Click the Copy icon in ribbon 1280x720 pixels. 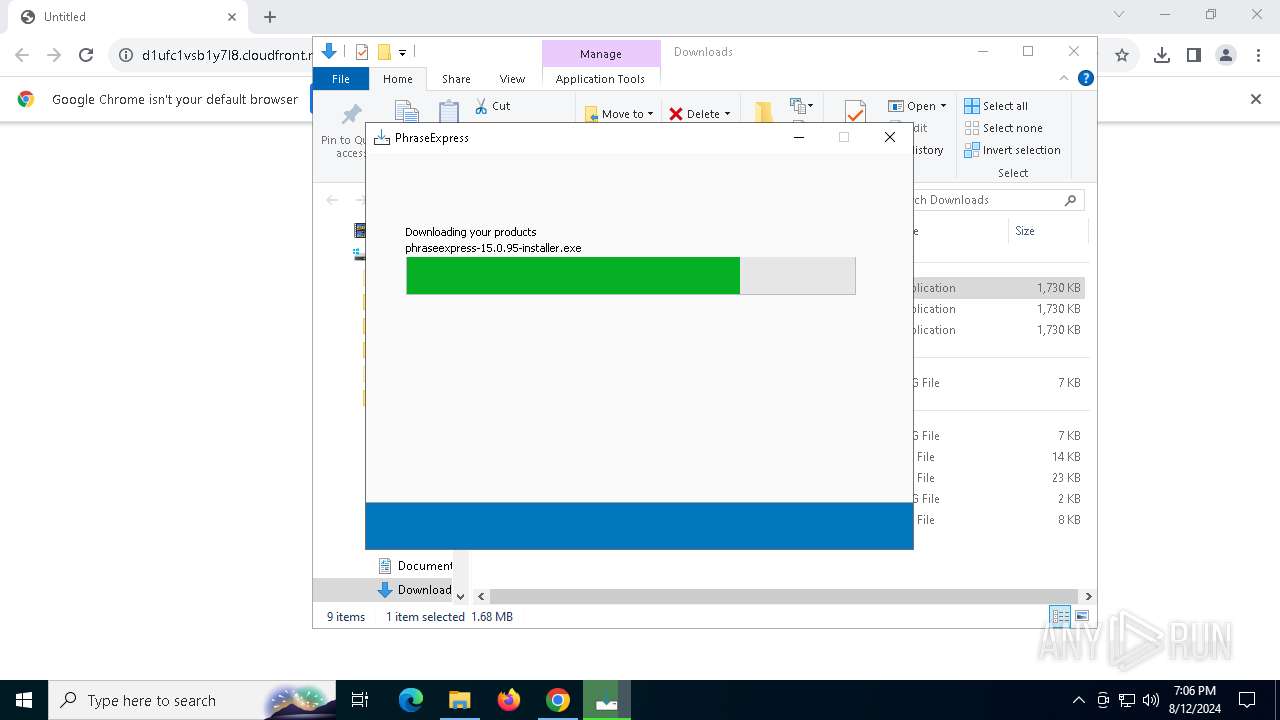pyautogui.click(x=406, y=111)
